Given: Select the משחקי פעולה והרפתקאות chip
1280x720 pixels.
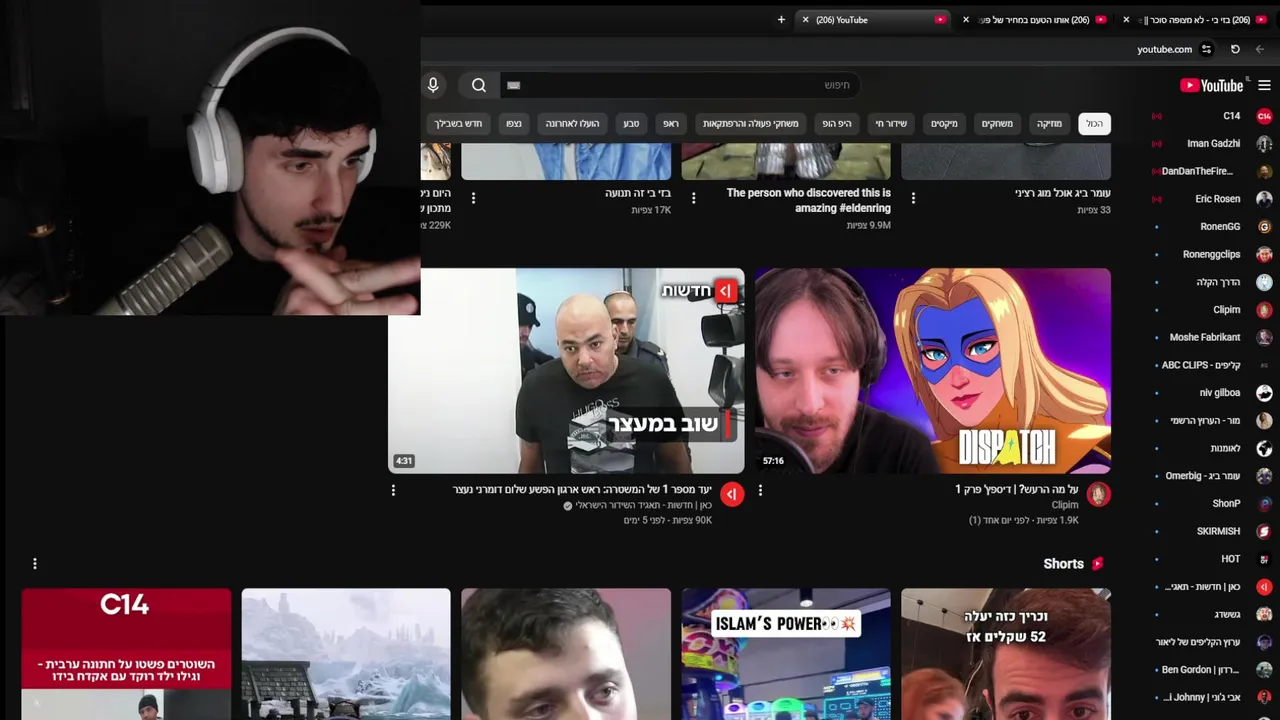Looking at the screenshot, I should pyautogui.click(x=750, y=124).
